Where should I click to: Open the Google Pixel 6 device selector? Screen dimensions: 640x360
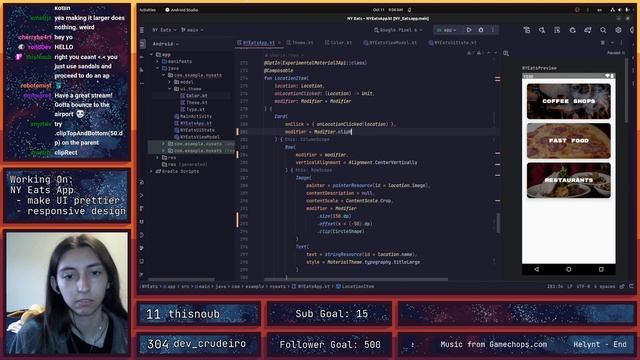click(398, 30)
